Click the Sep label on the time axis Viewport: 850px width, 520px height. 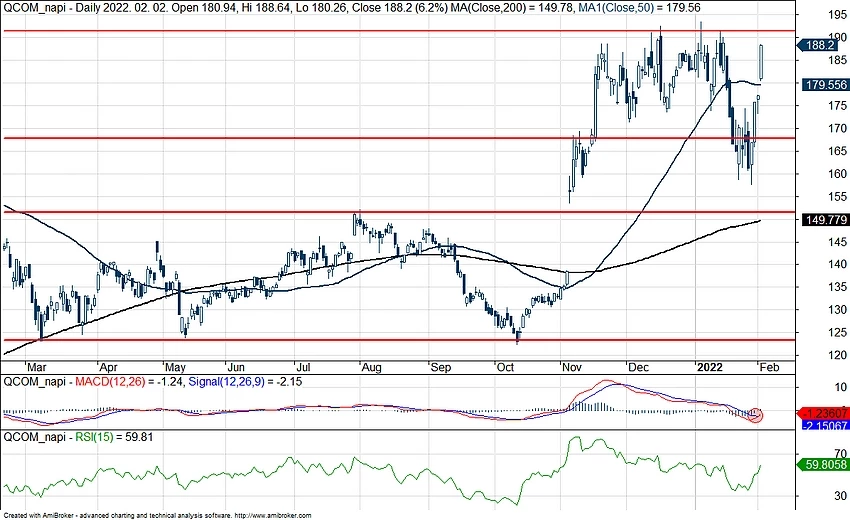441,367
